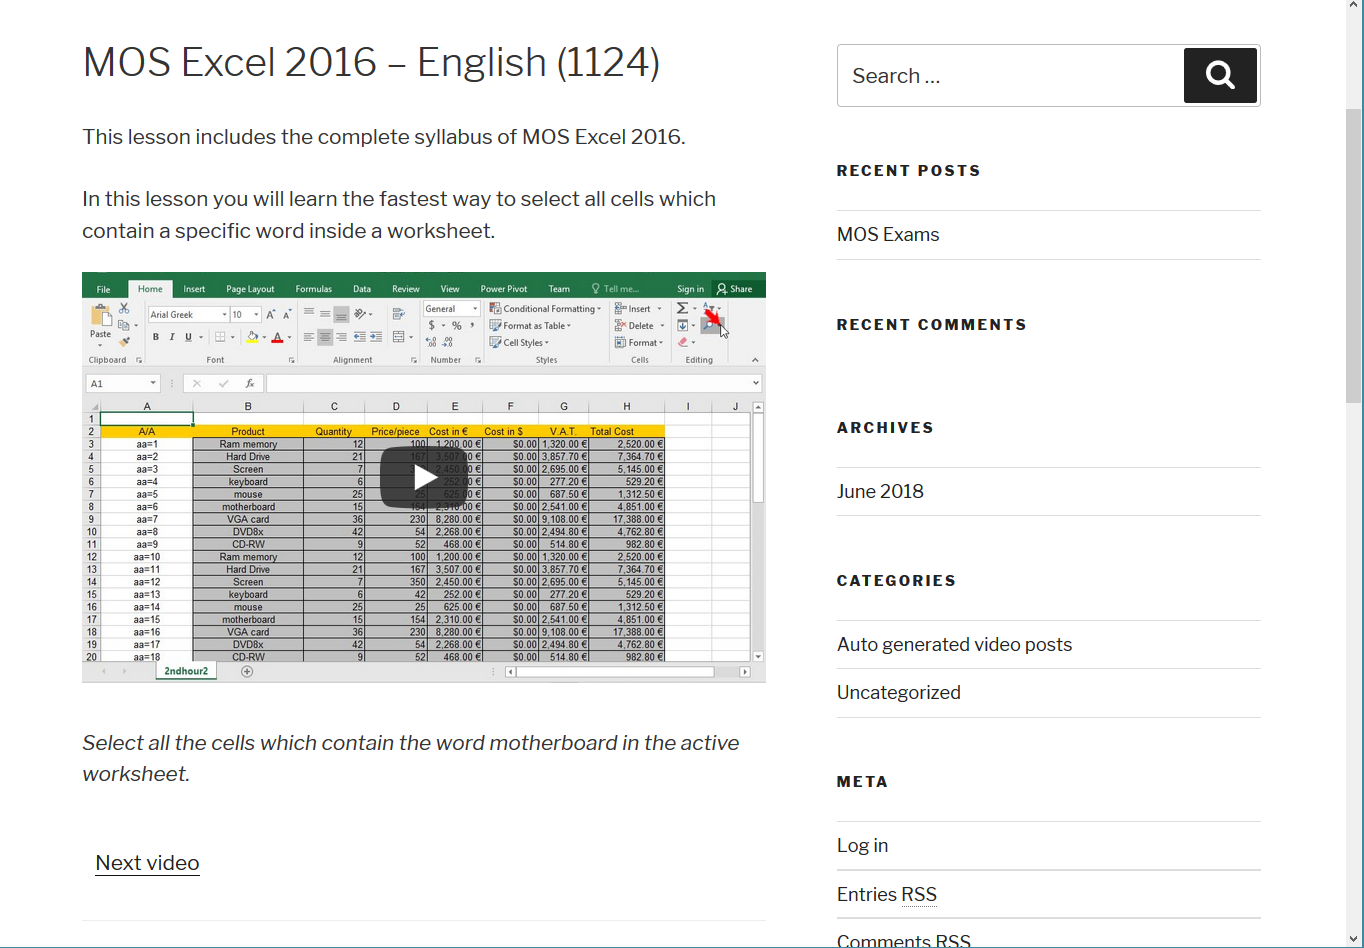The width and height of the screenshot is (1364, 948).
Task: Click the Increase Font Size icon
Action: click(x=271, y=314)
